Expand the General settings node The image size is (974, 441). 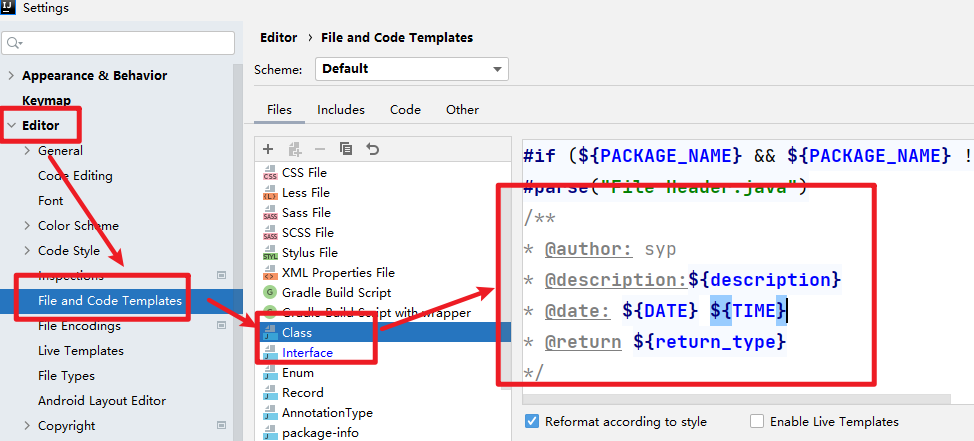pyautogui.click(x=27, y=150)
